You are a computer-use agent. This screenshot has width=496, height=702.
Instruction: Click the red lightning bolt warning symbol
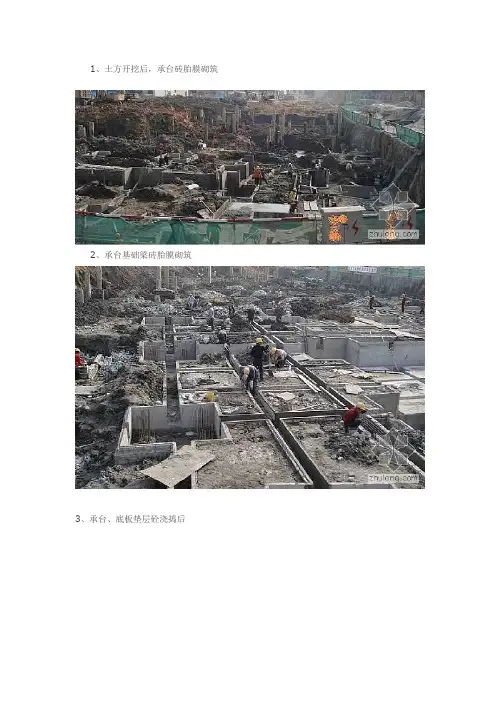point(355,227)
